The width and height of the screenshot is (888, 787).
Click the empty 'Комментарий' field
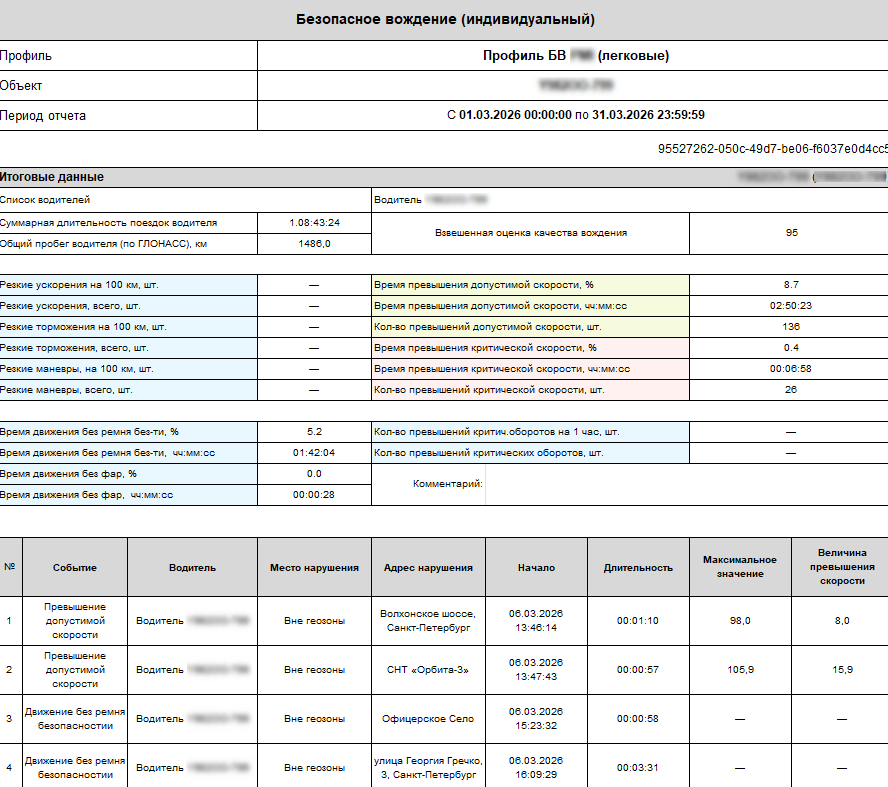pos(685,484)
